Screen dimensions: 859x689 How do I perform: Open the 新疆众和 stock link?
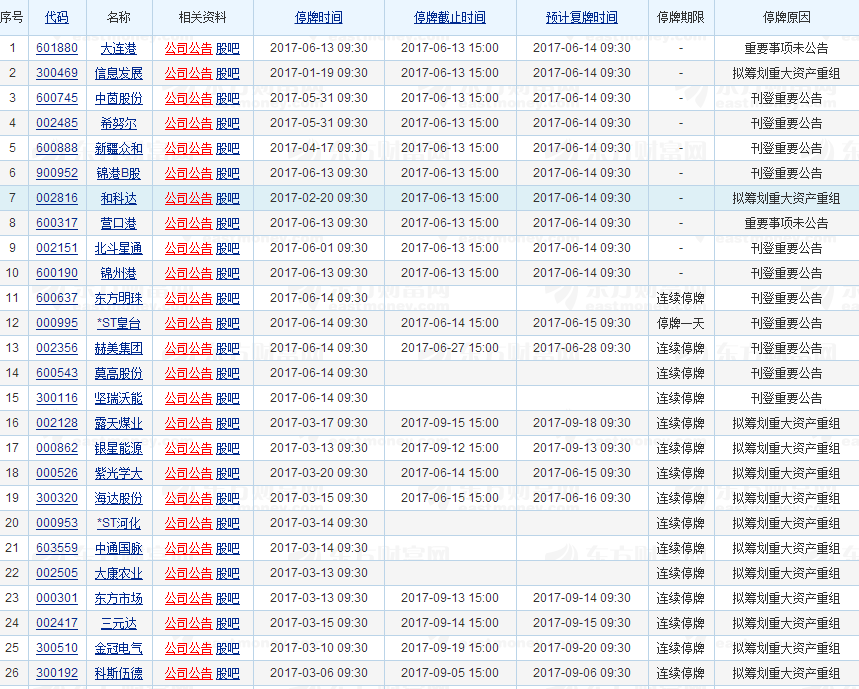point(118,148)
